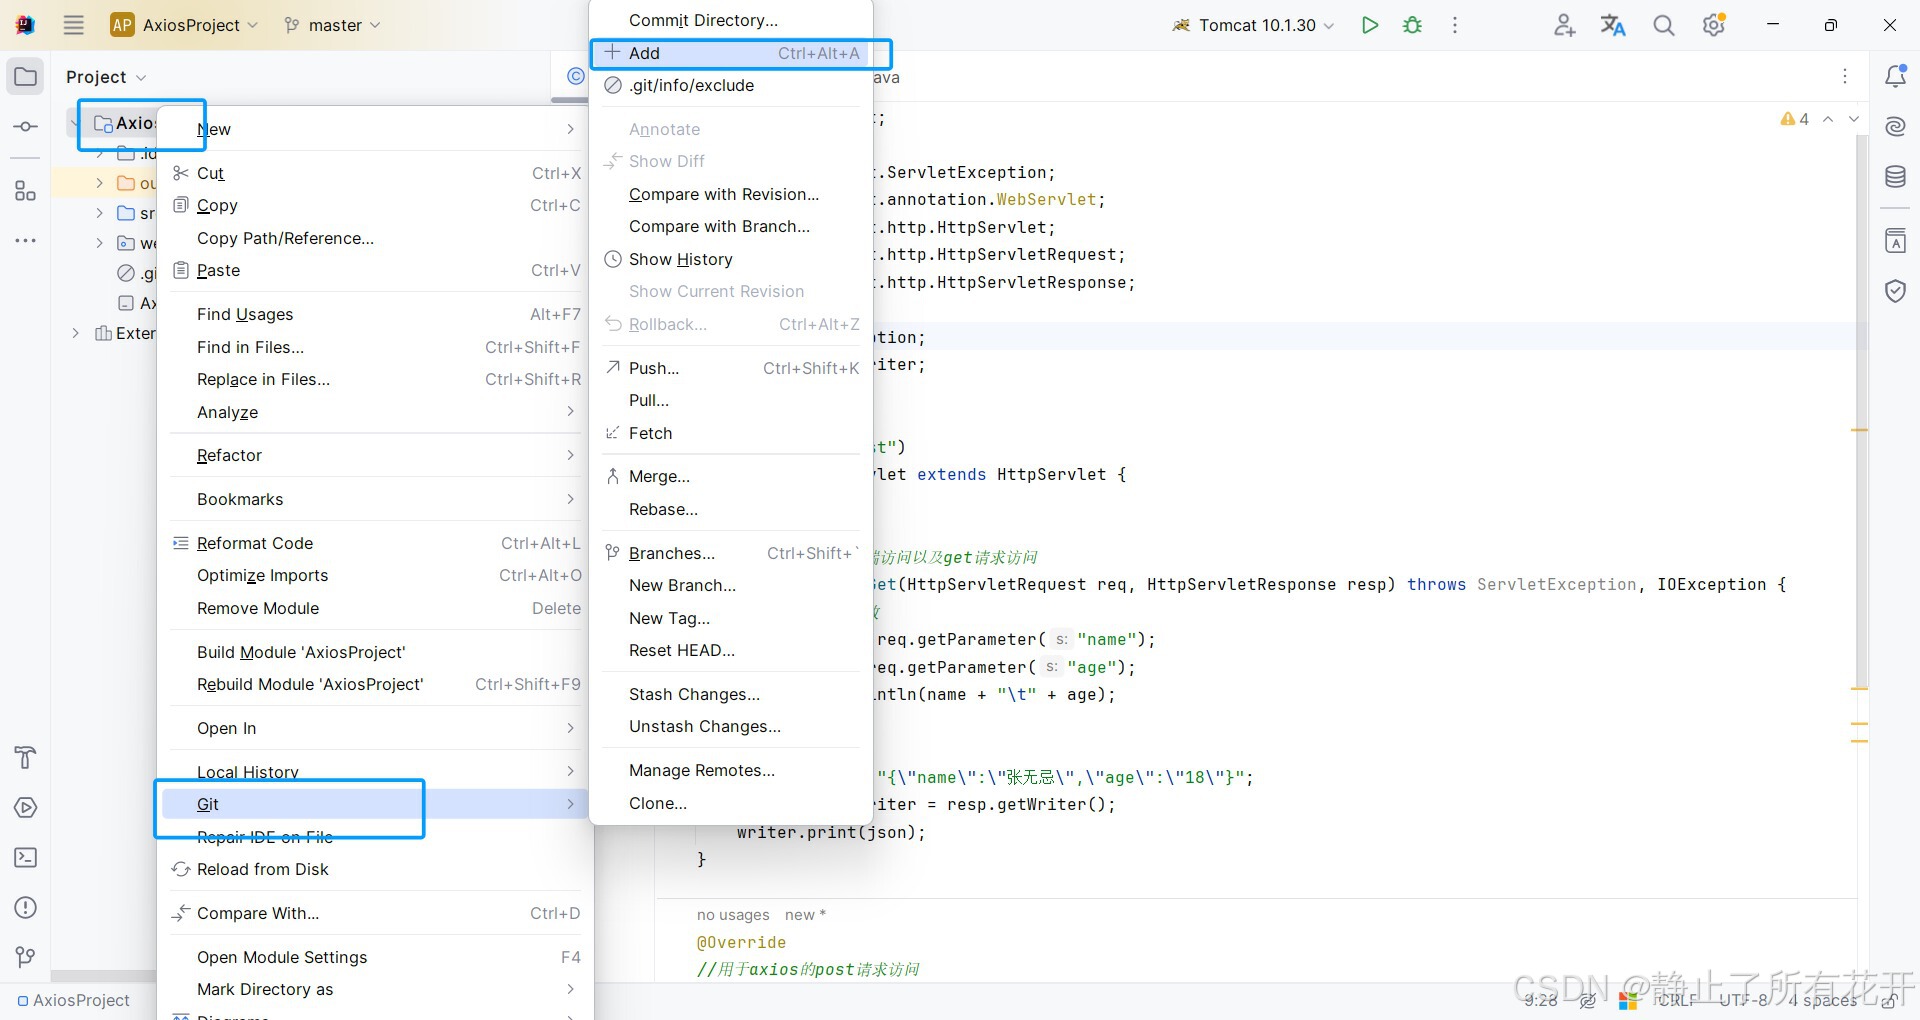Select .git/info/exclude menu item

coord(731,85)
